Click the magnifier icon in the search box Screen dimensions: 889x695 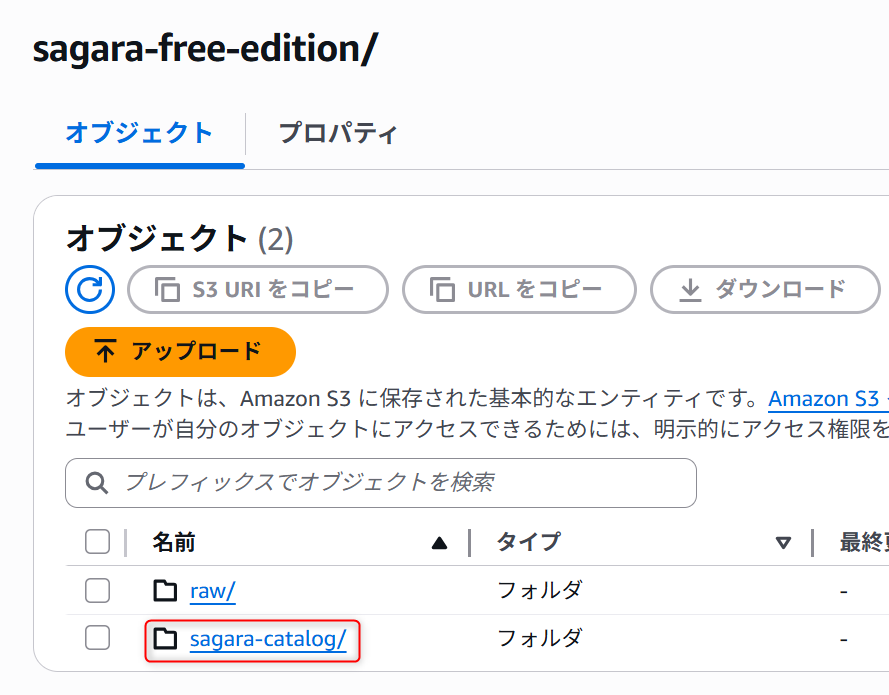click(96, 483)
